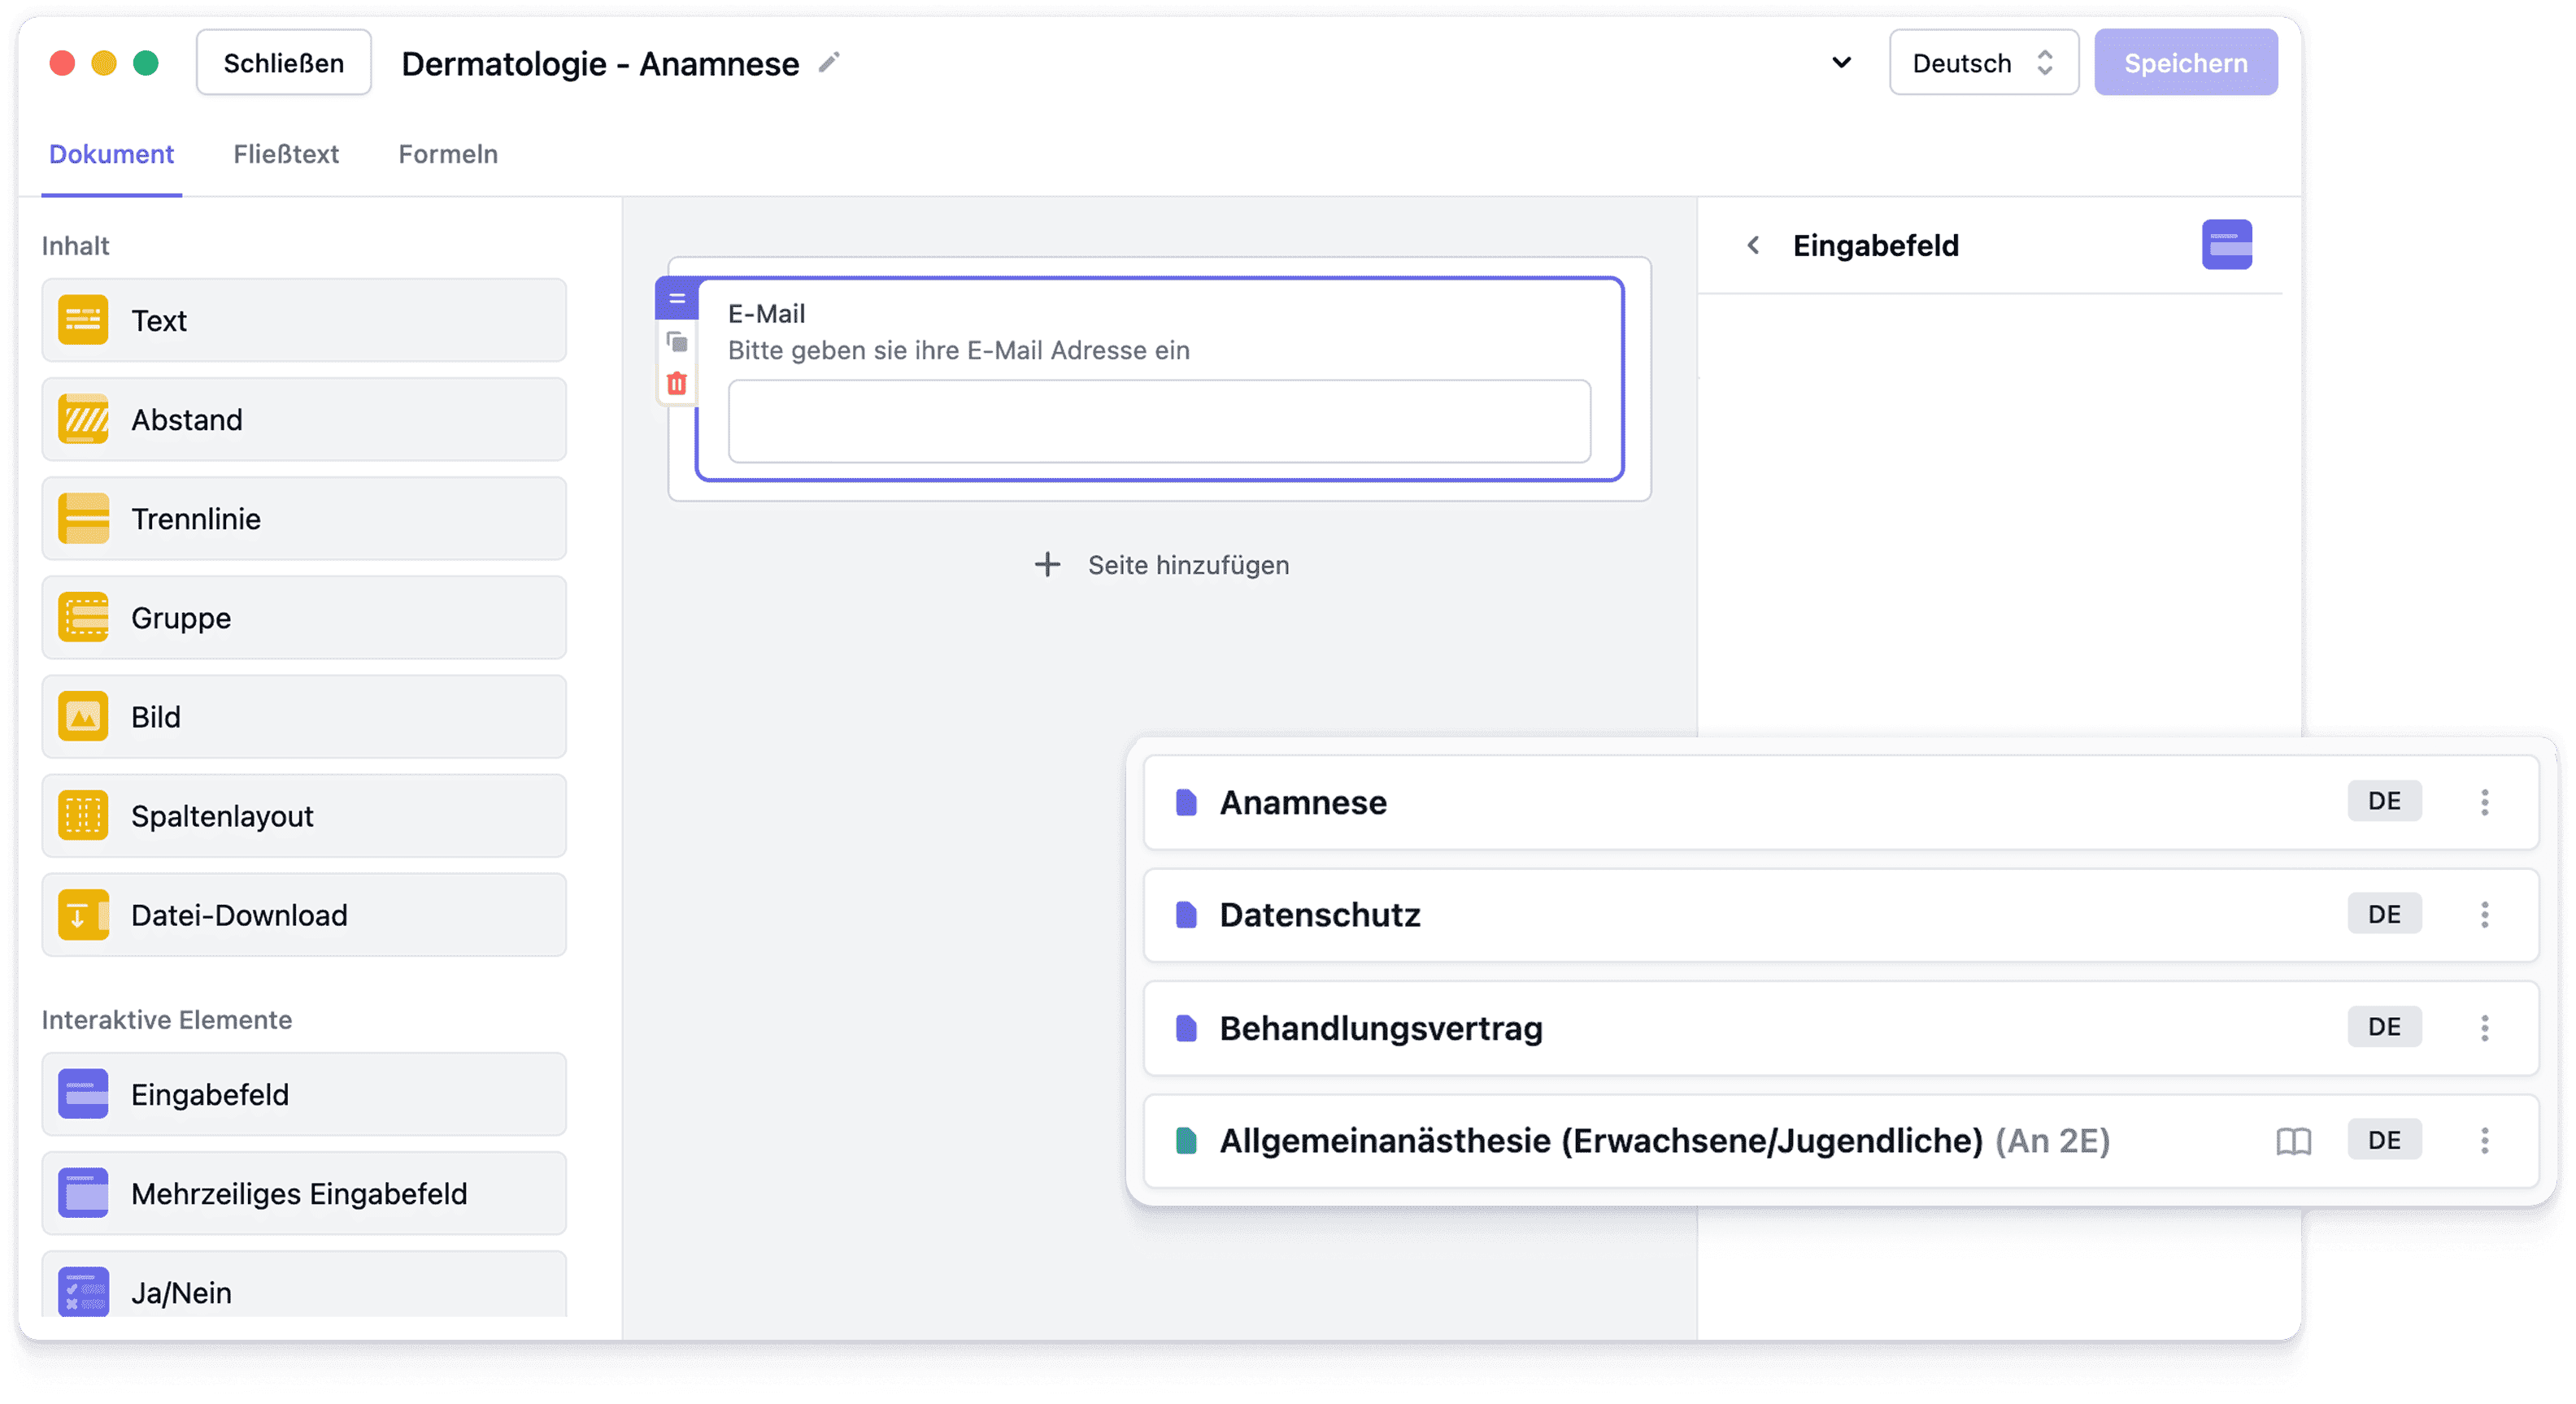Screen dimensions: 2576x1404
Task: Click Seite hinzufügen to add a page
Action: click(x=1162, y=565)
